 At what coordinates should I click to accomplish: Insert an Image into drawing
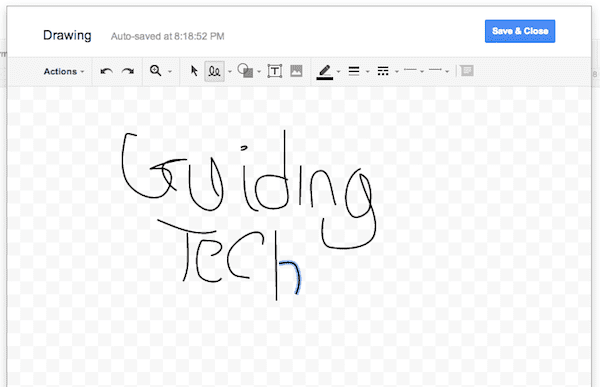296,71
